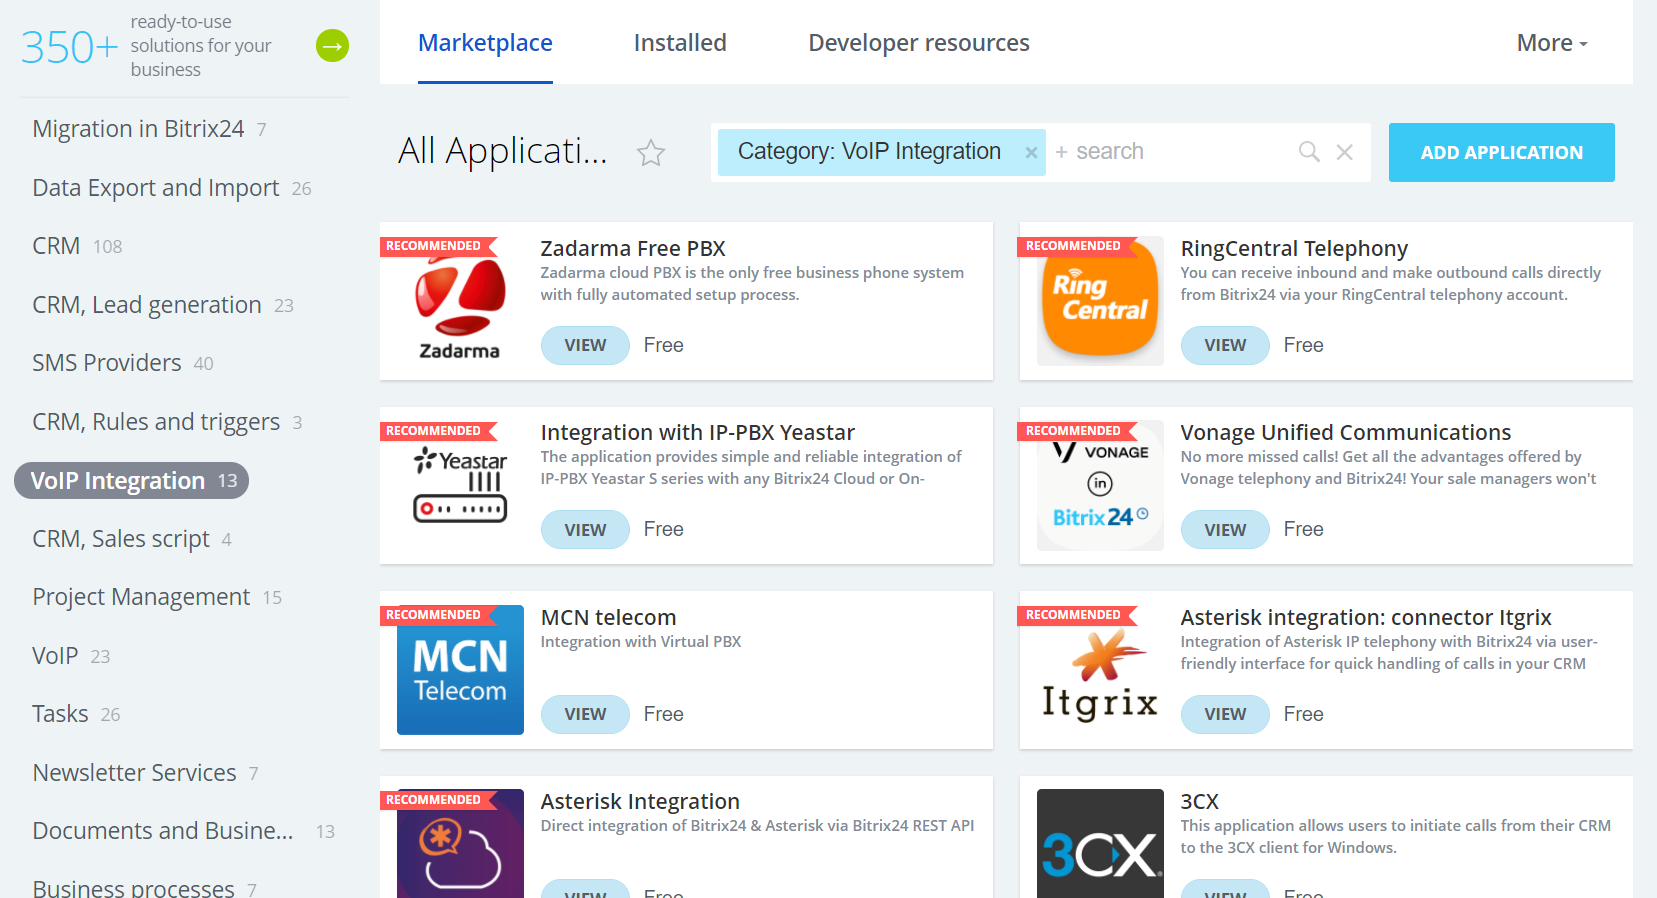1657x898 pixels.
Task: Open the Zadarma app logo
Action: click(x=460, y=301)
